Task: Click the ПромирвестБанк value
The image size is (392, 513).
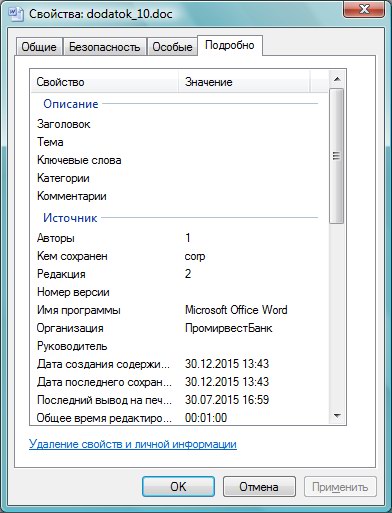Action: (x=229, y=328)
